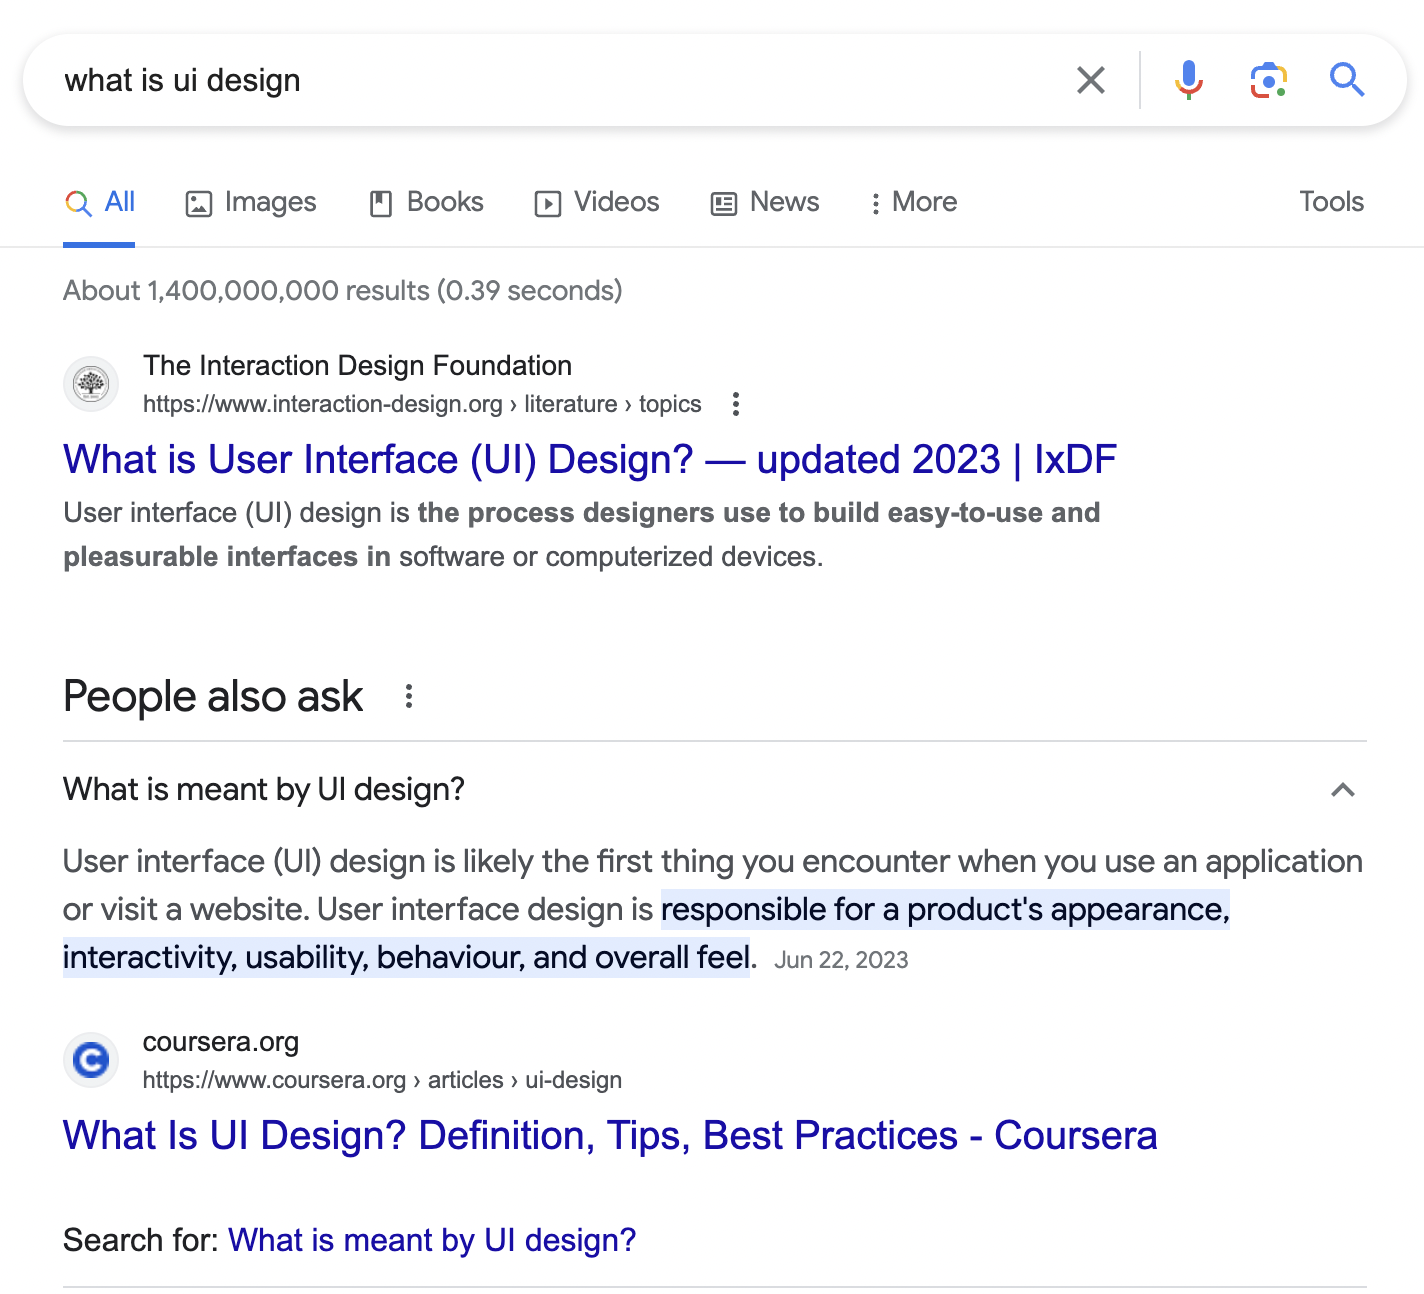The width and height of the screenshot is (1424, 1294).
Task: Clear the search box with the X icon
Action: (1090, 80)
